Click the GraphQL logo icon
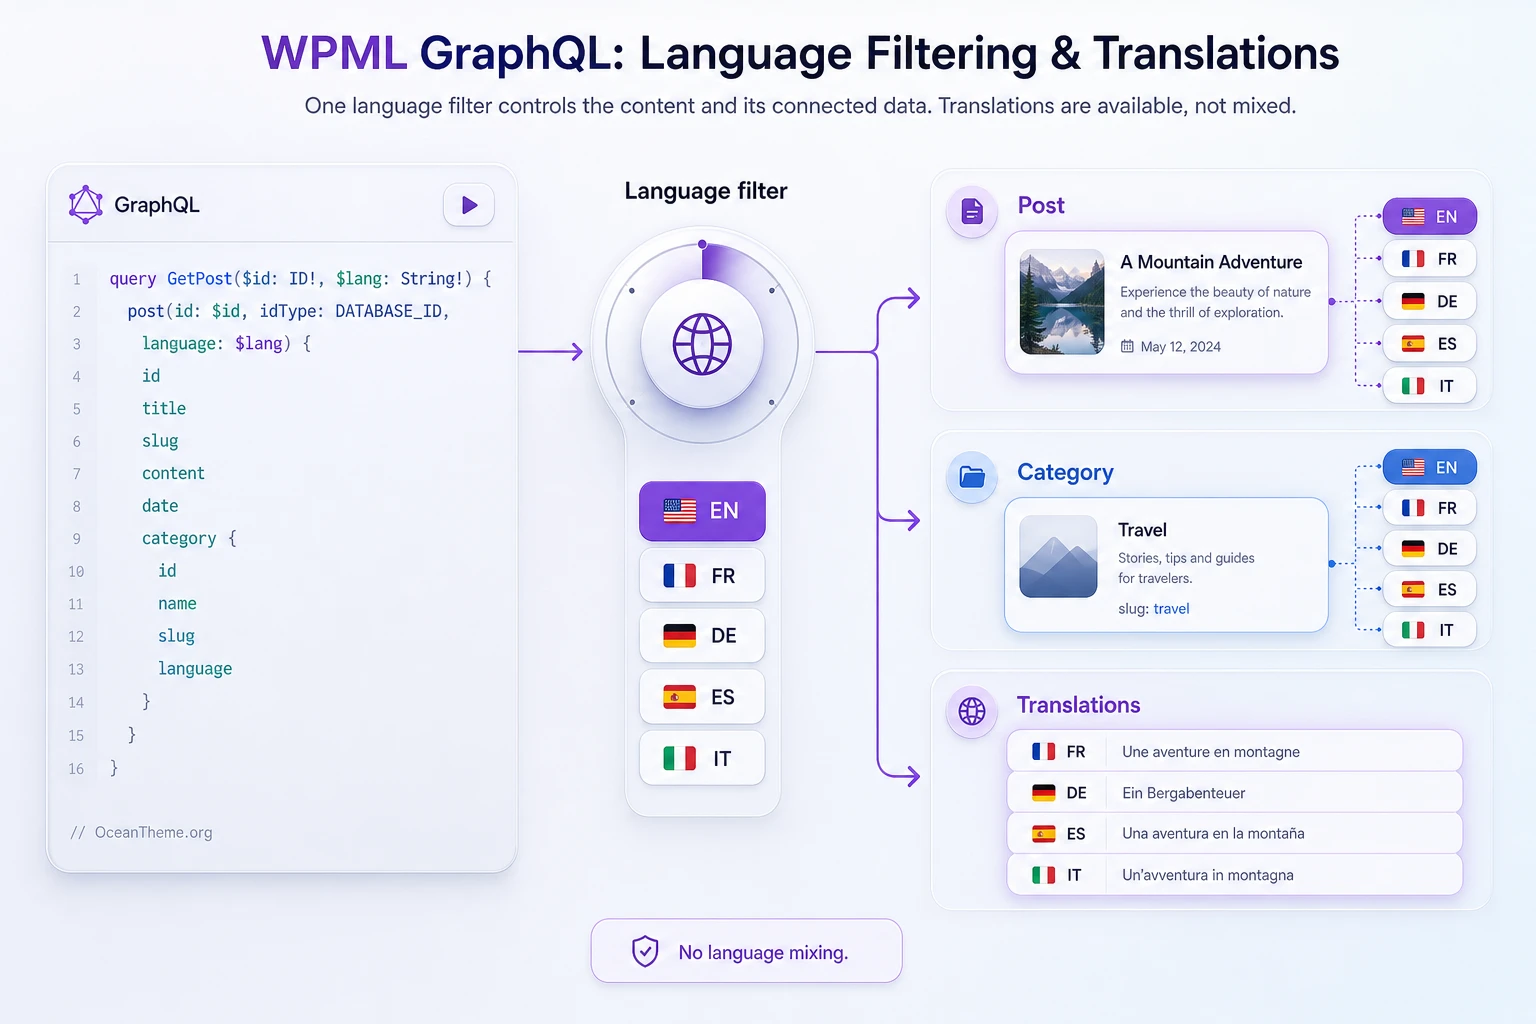The image size is (1536, 1024). [86, 205]
